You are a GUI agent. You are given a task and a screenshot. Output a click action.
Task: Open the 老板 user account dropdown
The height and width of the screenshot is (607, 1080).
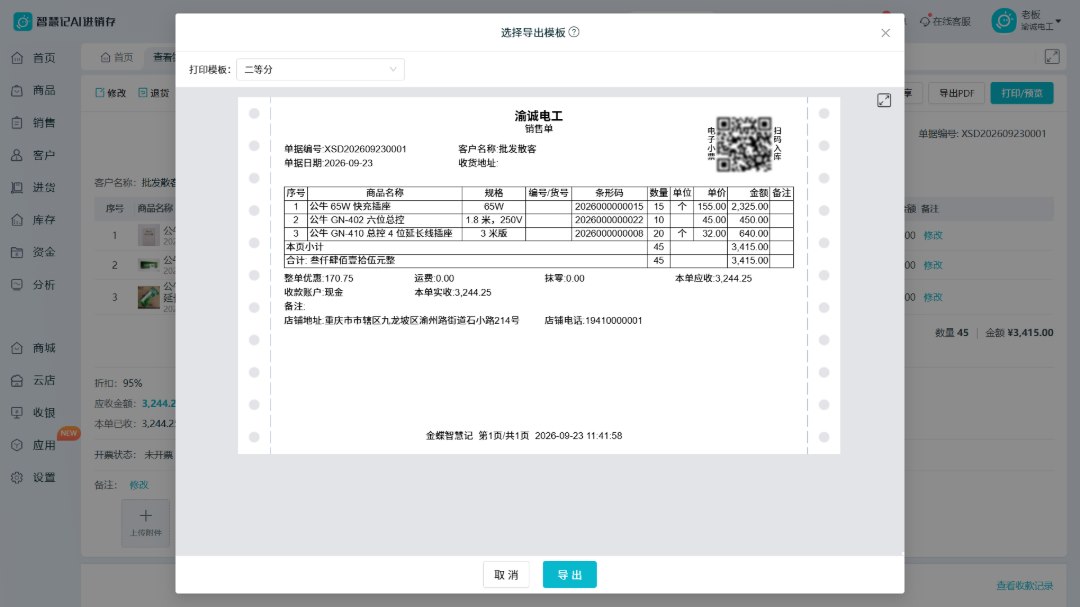[x=1040, y=21]
